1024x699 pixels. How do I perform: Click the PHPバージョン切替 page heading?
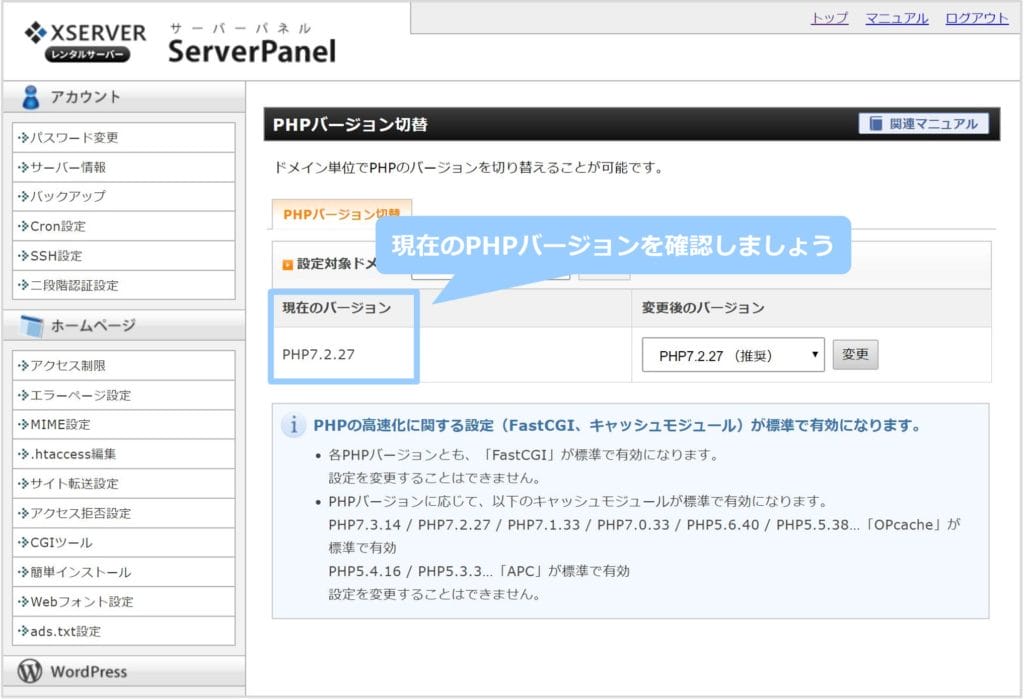tap(350, 124)
